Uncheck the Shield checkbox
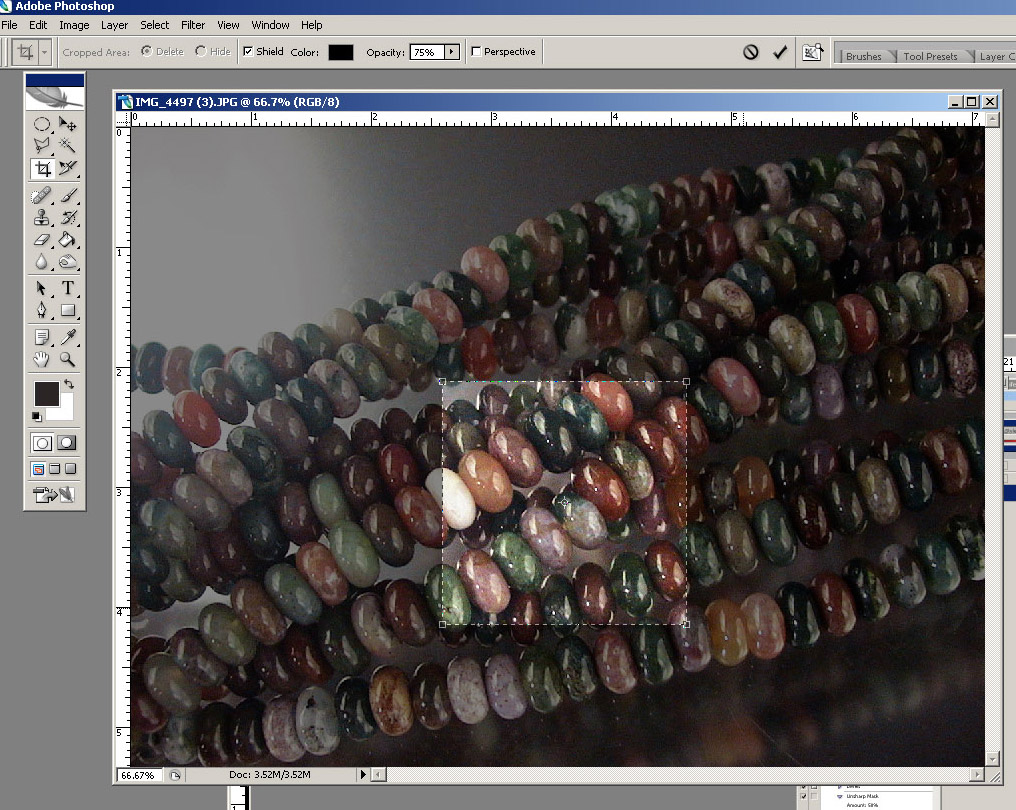The width and height of the screenshot is (1016, 810). click(x=248, y=51)
